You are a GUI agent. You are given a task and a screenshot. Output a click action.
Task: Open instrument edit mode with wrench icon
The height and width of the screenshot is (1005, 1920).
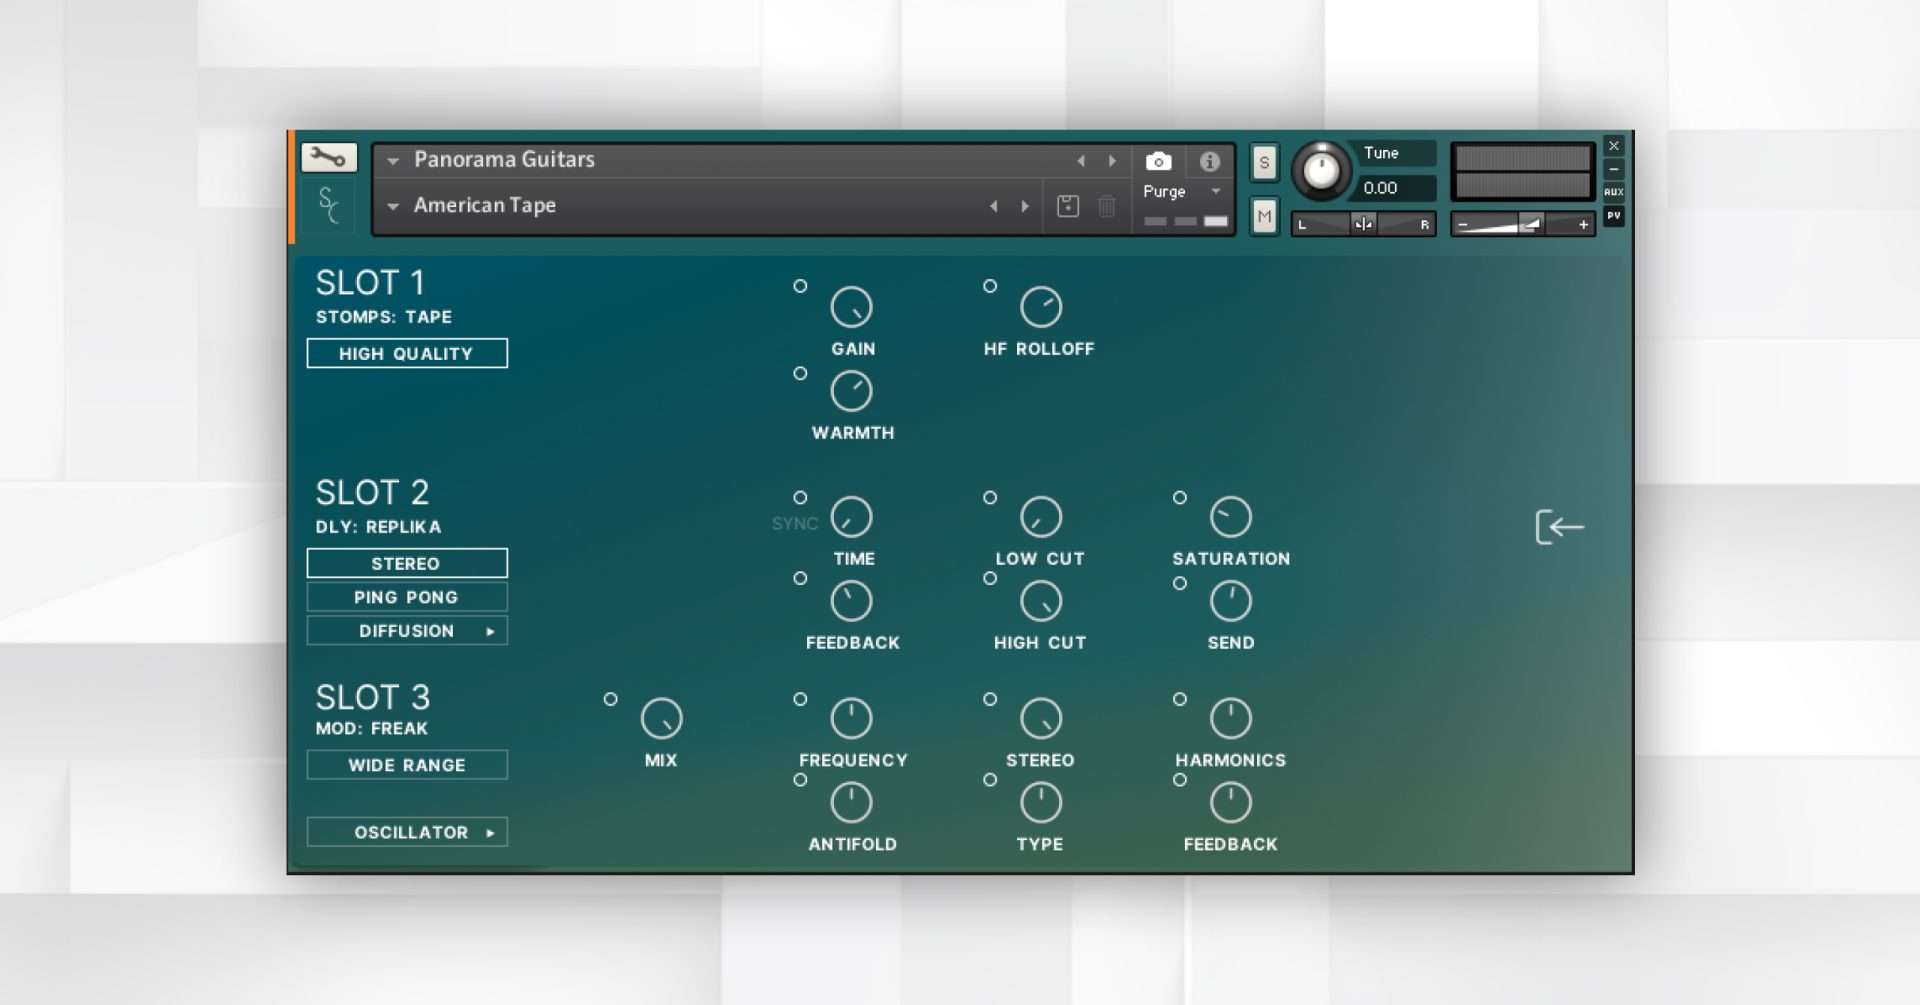click(x=328, y=157)
